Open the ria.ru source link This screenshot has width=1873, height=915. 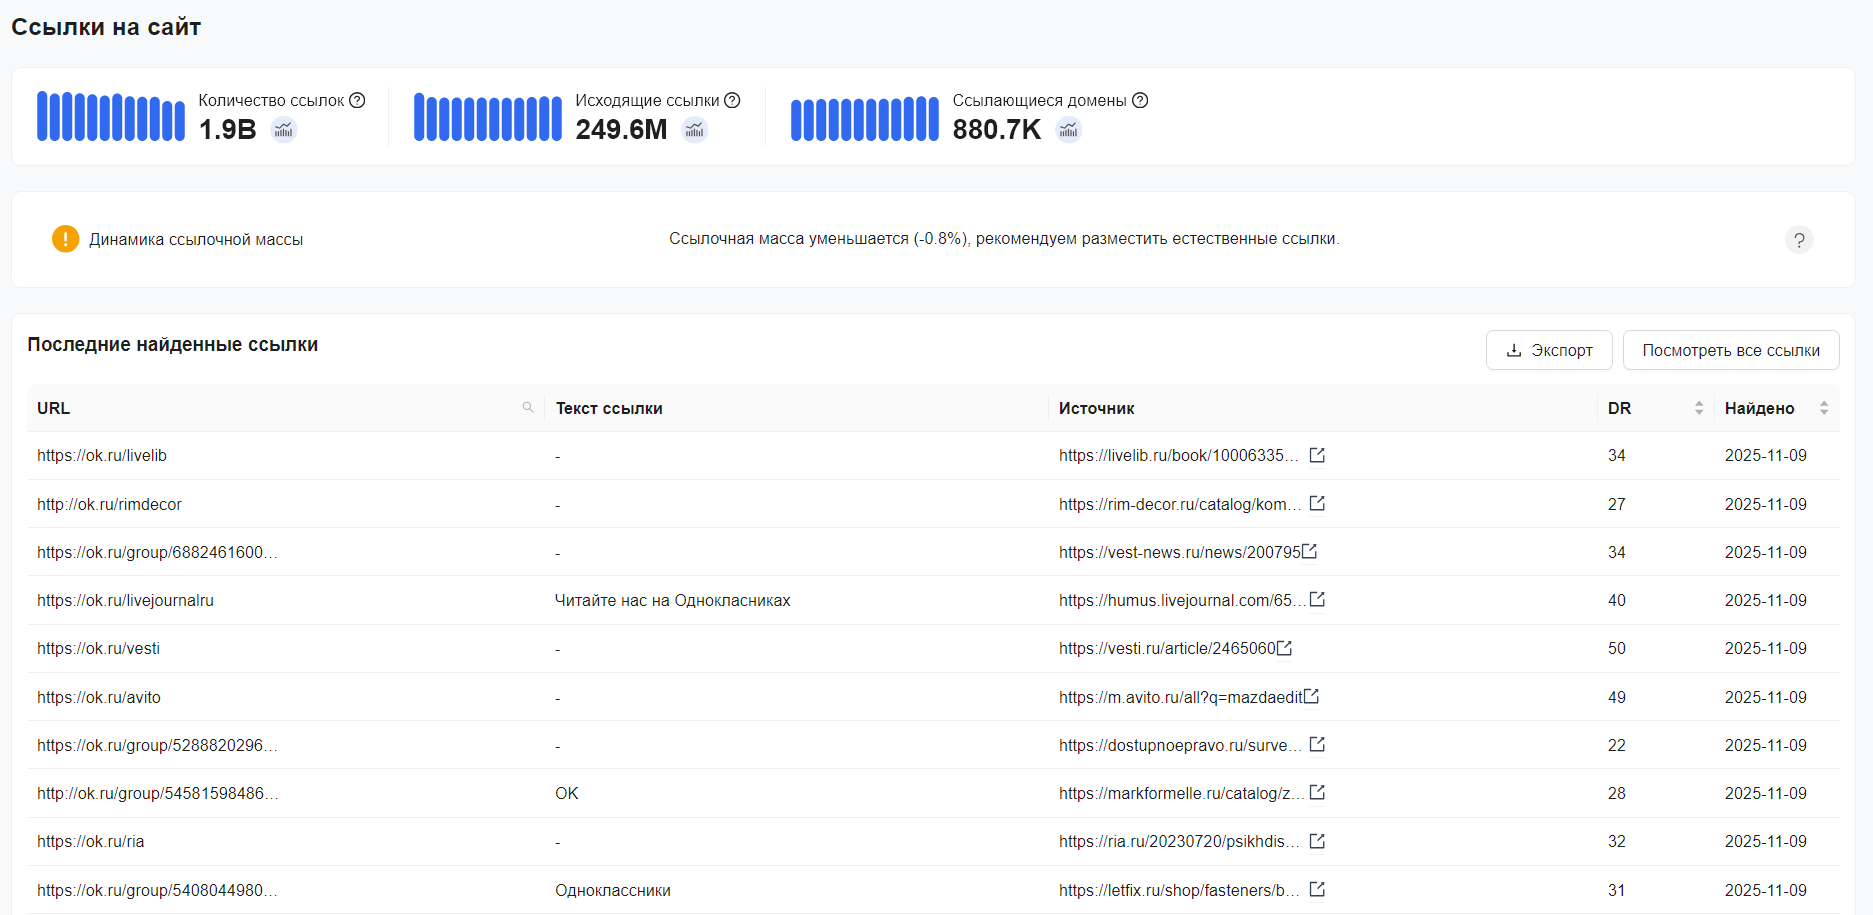1178,842
